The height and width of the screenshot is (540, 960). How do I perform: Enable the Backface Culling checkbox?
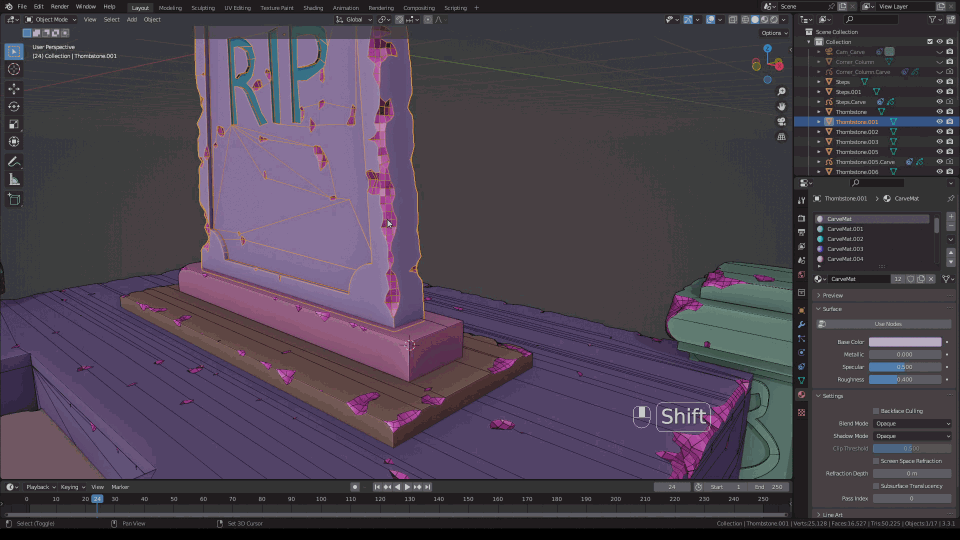coord(876,411)
